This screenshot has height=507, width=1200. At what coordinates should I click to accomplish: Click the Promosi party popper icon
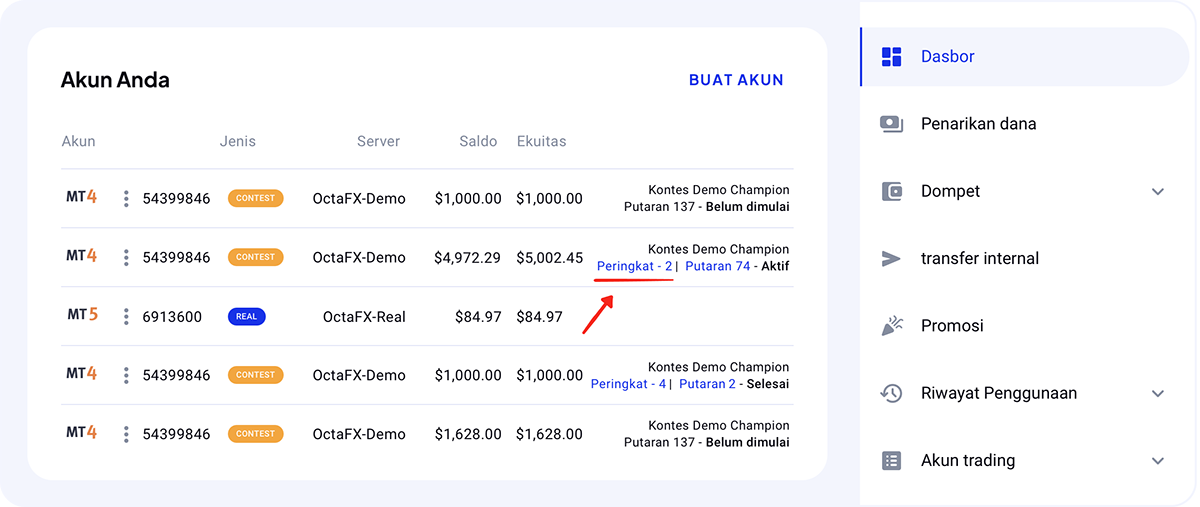coord(891,325)
